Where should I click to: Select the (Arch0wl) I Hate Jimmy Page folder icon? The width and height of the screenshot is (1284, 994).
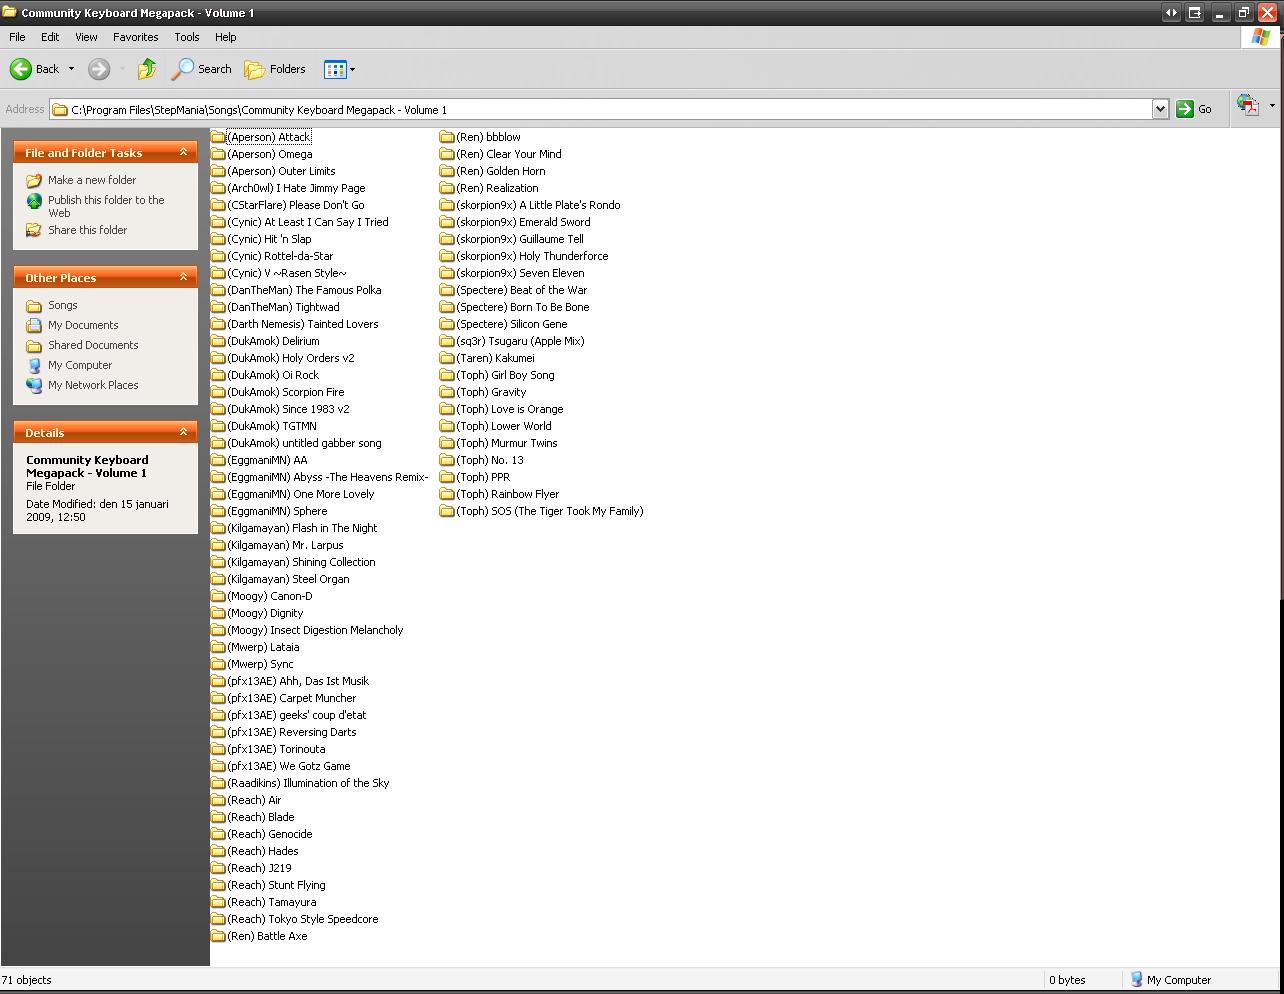[x=218, y=188]
